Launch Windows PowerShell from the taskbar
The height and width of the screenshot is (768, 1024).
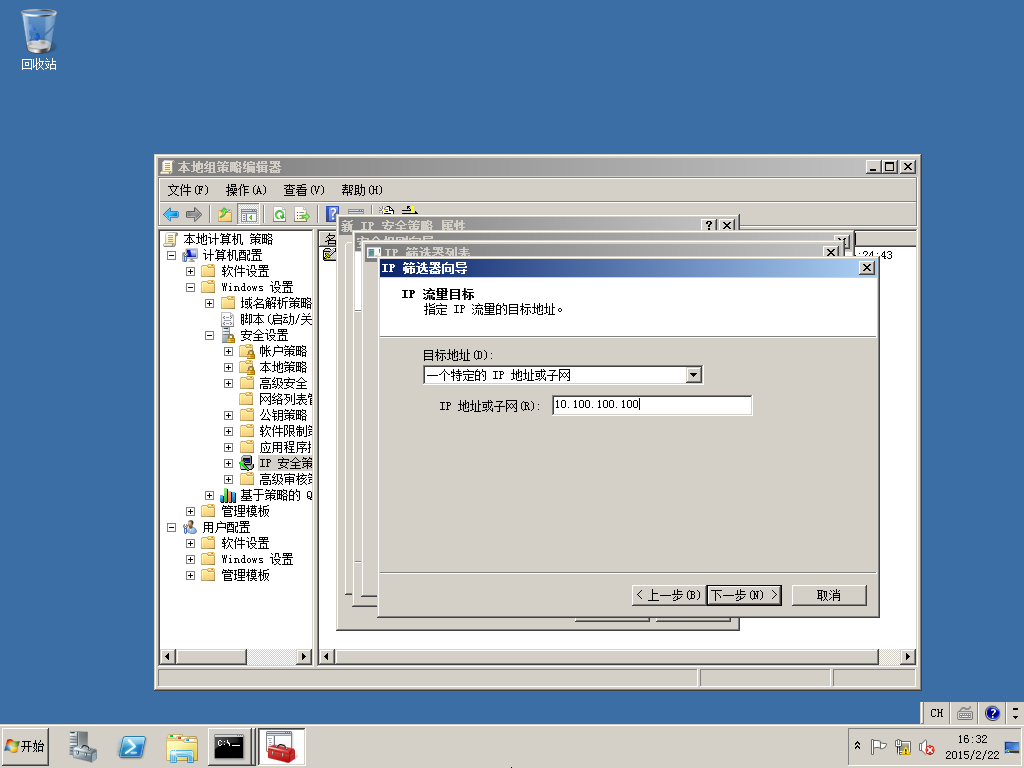132,746
